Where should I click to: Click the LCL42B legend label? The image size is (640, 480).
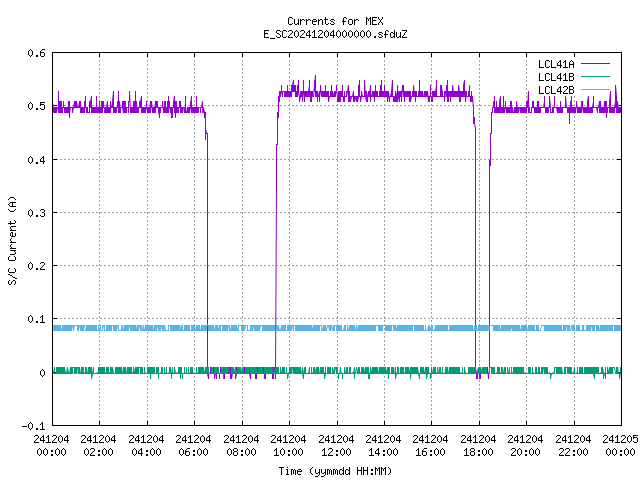556,90
